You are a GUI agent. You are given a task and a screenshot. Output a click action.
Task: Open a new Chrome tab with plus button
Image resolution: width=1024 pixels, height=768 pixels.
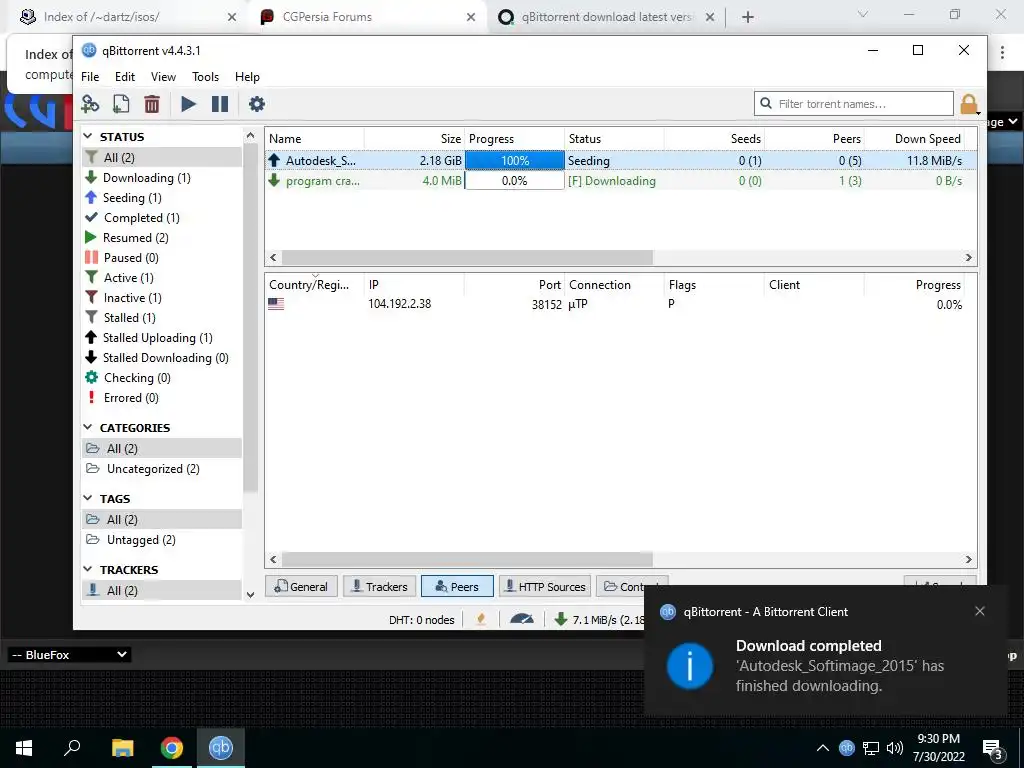coord(748,17)
